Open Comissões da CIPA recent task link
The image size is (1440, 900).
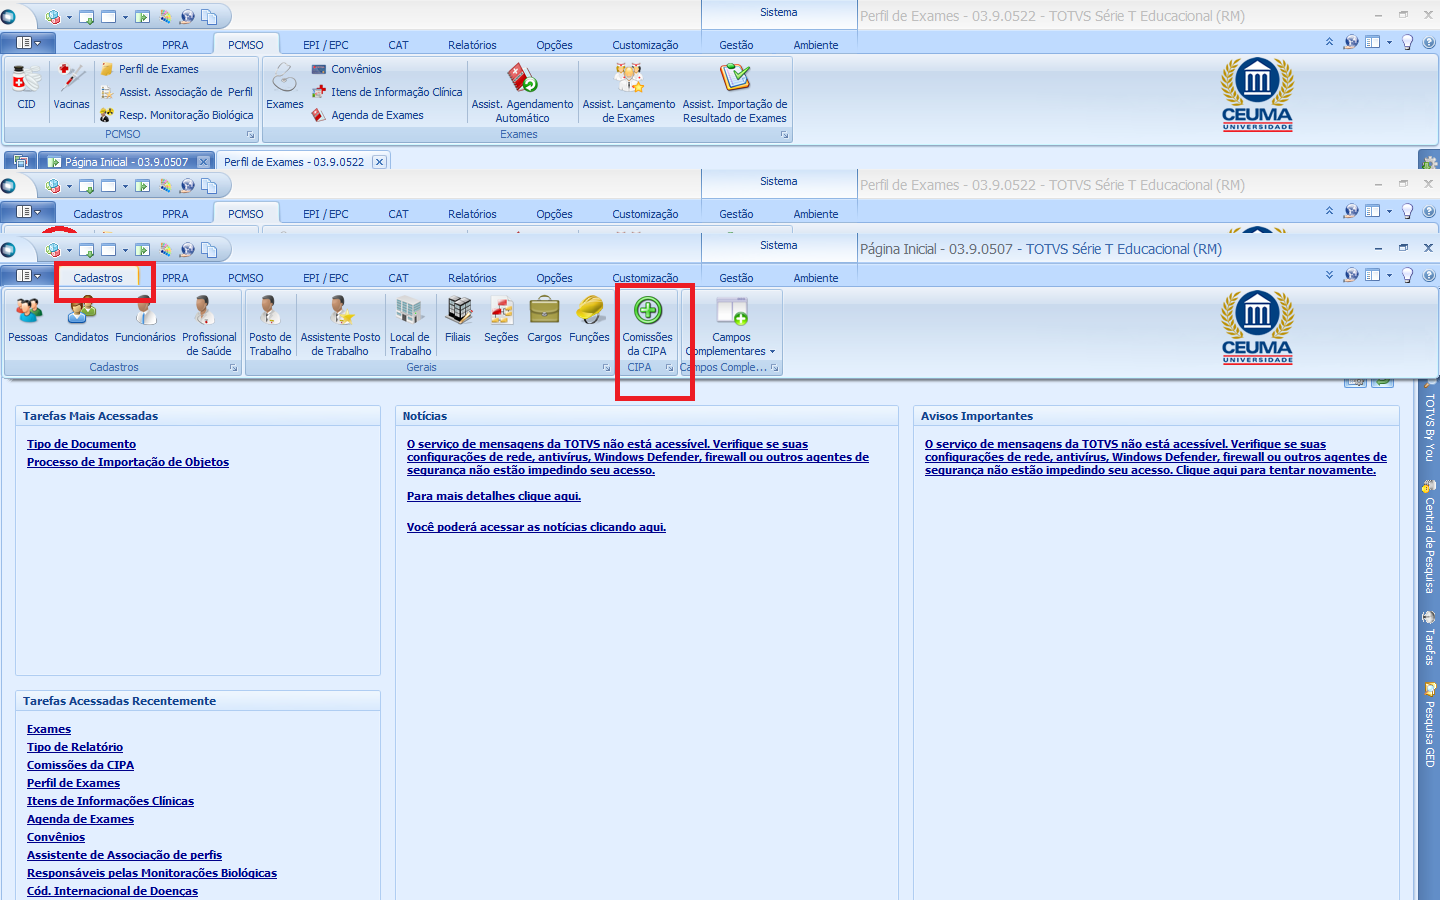pos(80,765)
